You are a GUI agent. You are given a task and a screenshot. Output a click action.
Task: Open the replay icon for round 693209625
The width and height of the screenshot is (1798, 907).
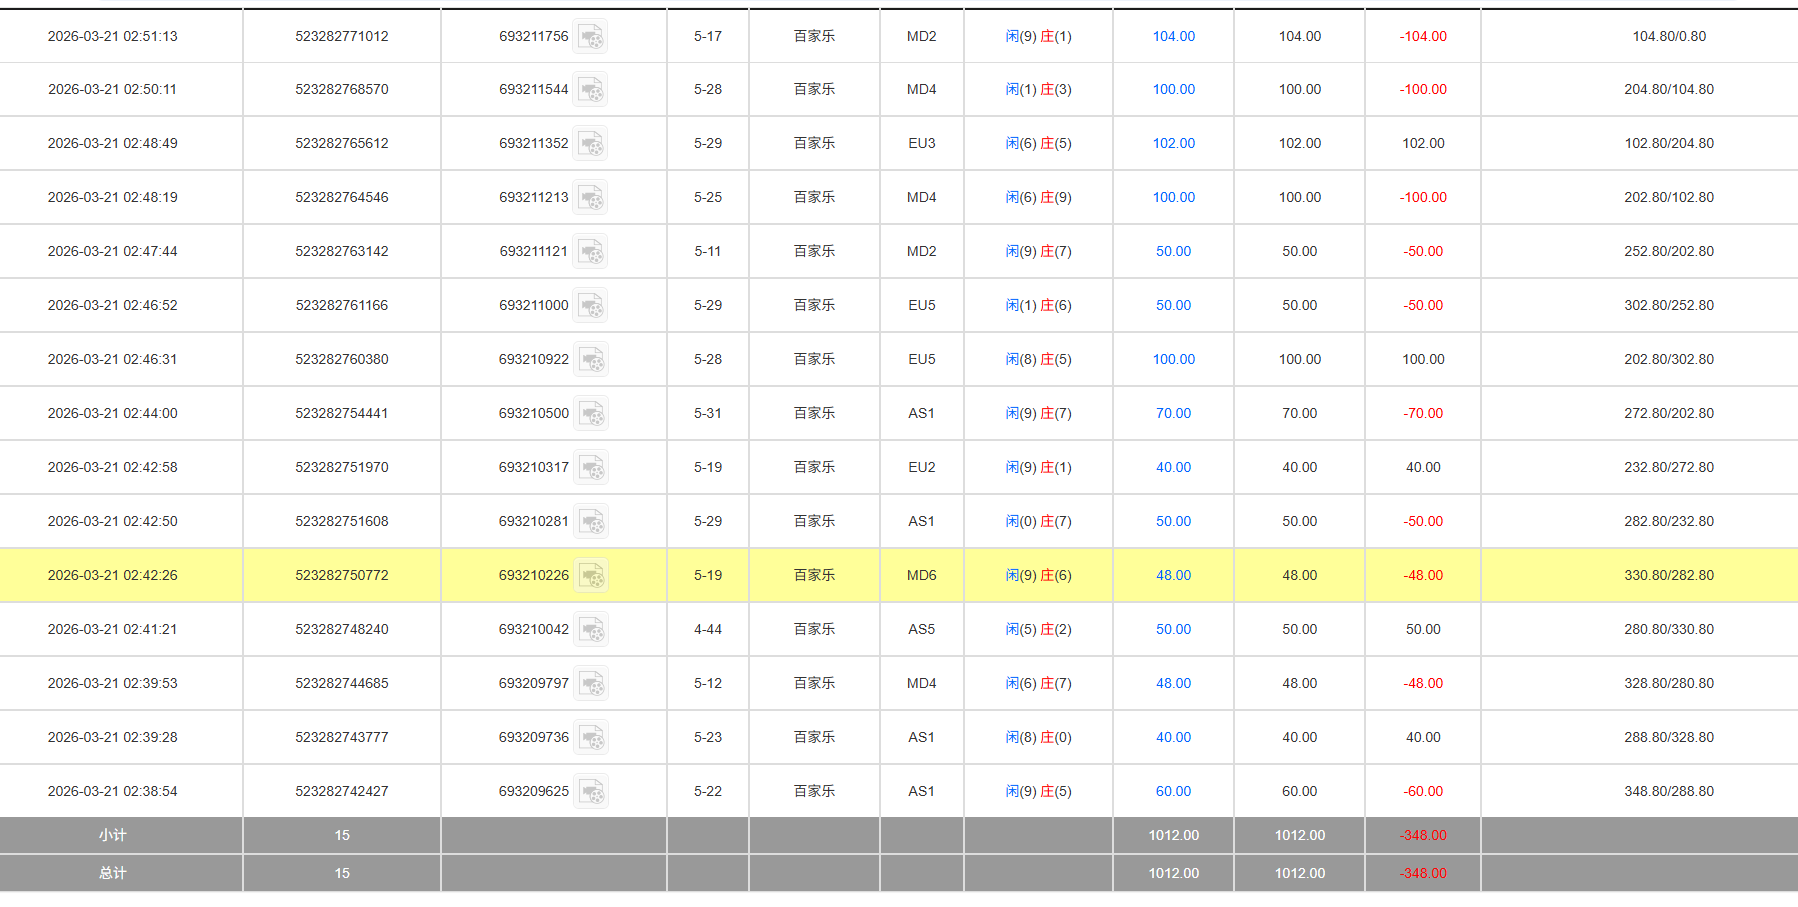point(591,792)
